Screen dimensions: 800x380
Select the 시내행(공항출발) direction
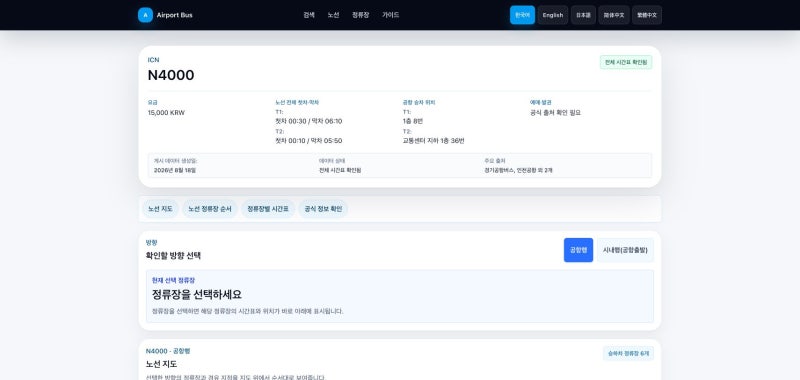pos(625,250)
